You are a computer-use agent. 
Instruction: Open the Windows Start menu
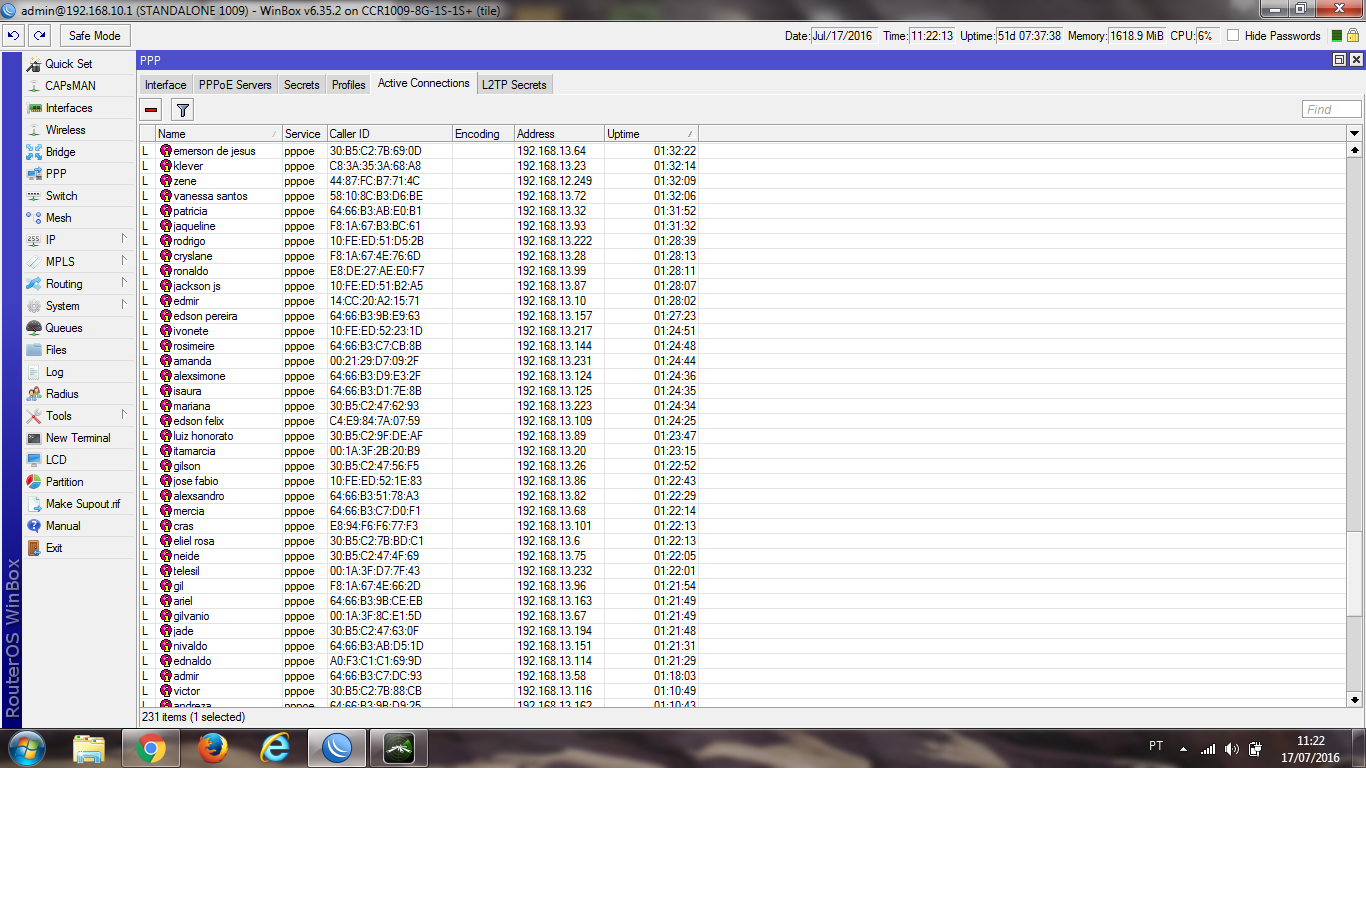pyautogui.click(x=27, y=748)
